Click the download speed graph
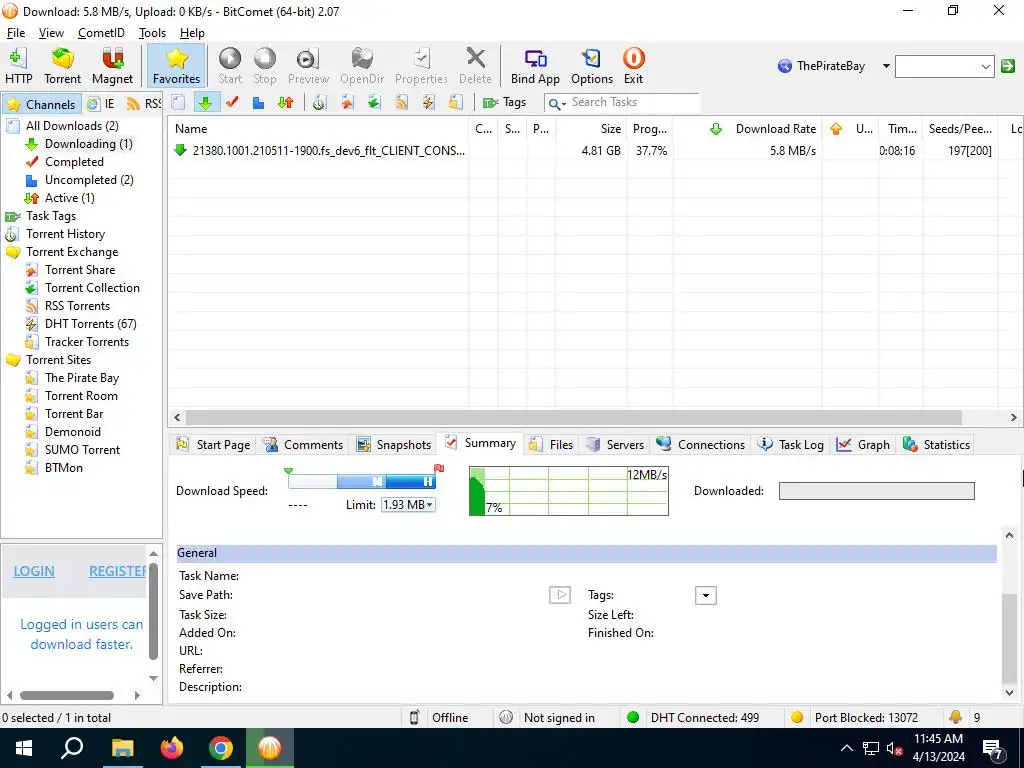1024x768 pixels. coord(569,491)
